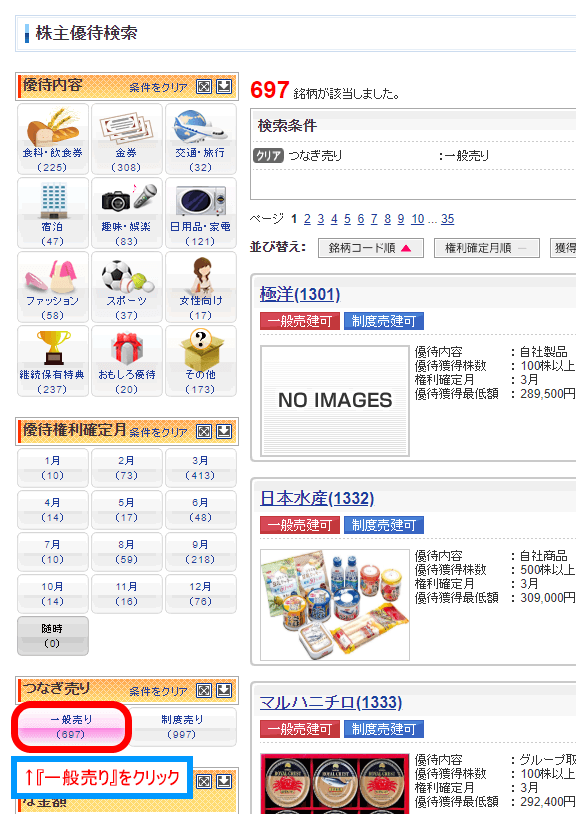Select the 食料・飲食券 bread icon category
The width and height of the screenshot is (576, 814).
[x=53, y=139]
